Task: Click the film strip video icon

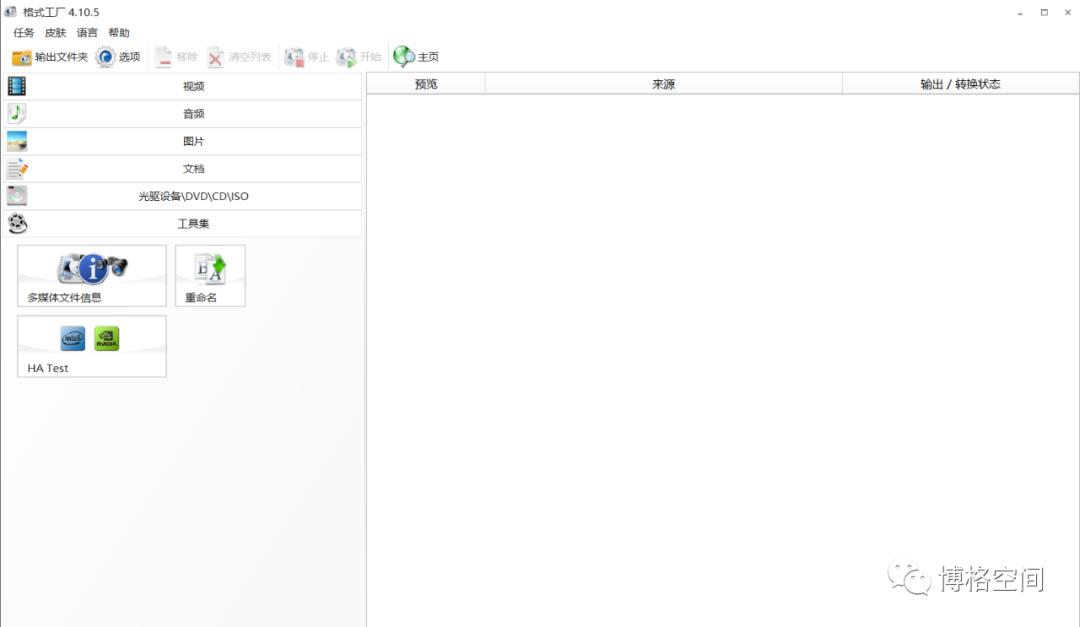Action: tap(17, 86)
